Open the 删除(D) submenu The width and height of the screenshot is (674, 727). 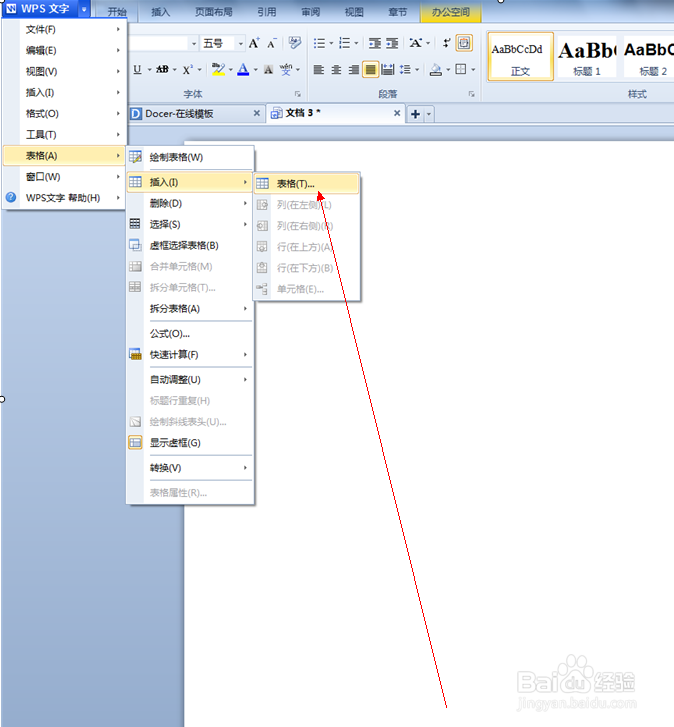coord(191,203)
